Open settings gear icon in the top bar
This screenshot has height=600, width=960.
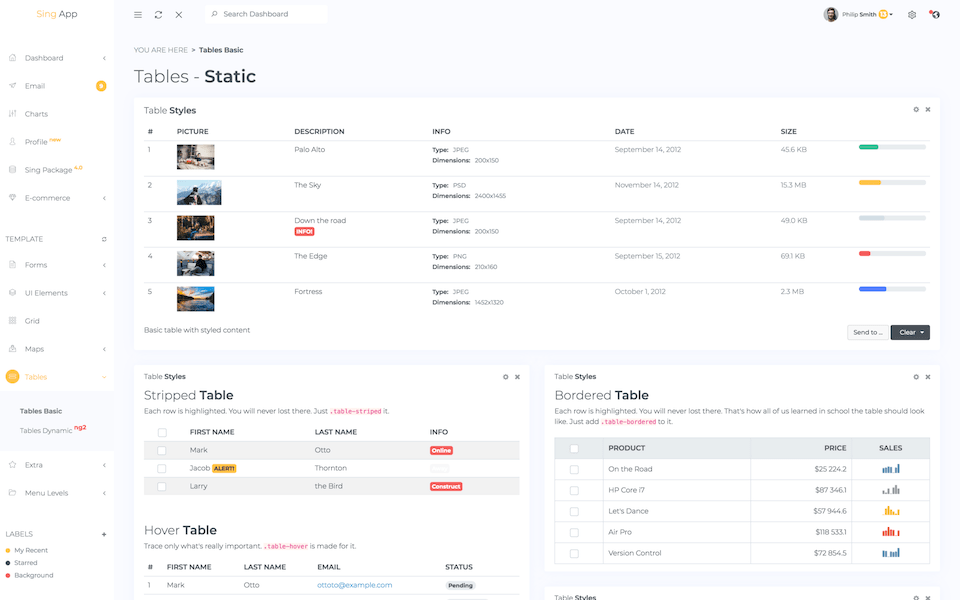[913, 15]
